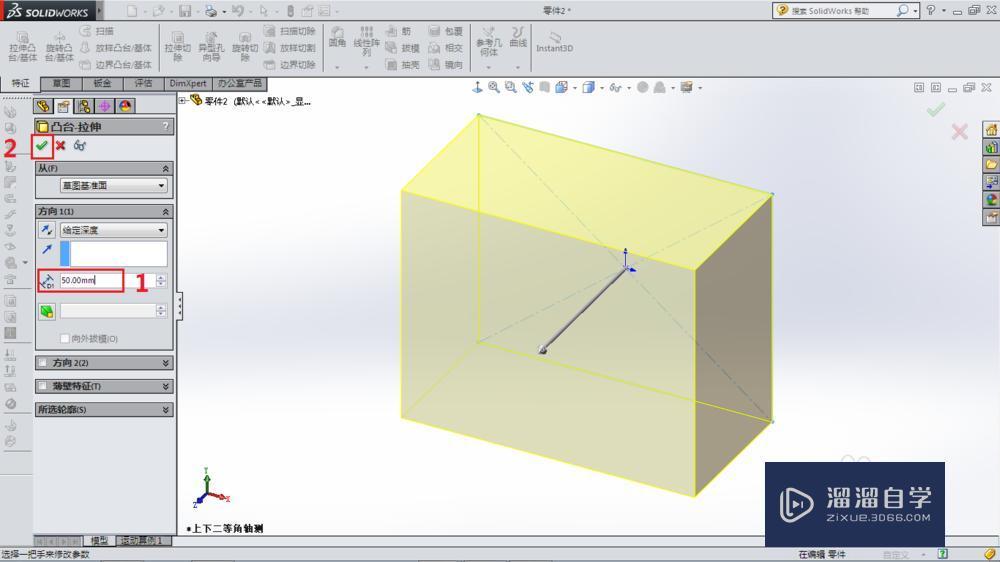The height and width of the screenshot is (562, 1000).
Task: Open the DisplayManager tab icon
Action: coord(124,106)
